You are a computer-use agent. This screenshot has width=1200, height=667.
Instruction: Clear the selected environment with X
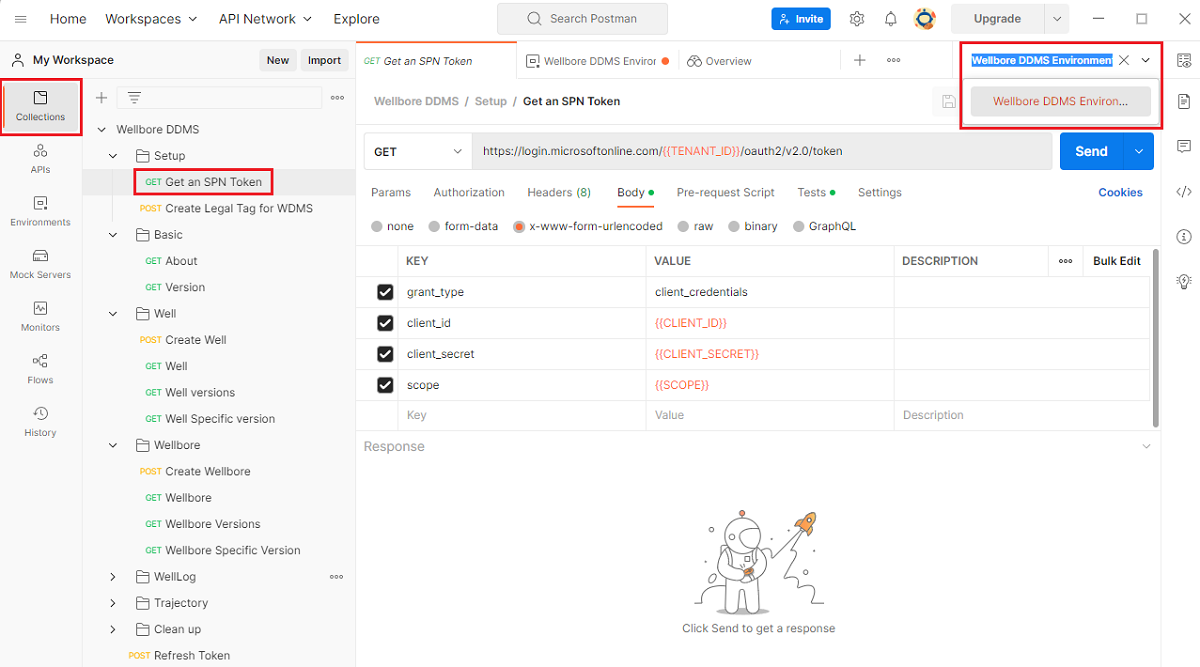coord(1124,60)
